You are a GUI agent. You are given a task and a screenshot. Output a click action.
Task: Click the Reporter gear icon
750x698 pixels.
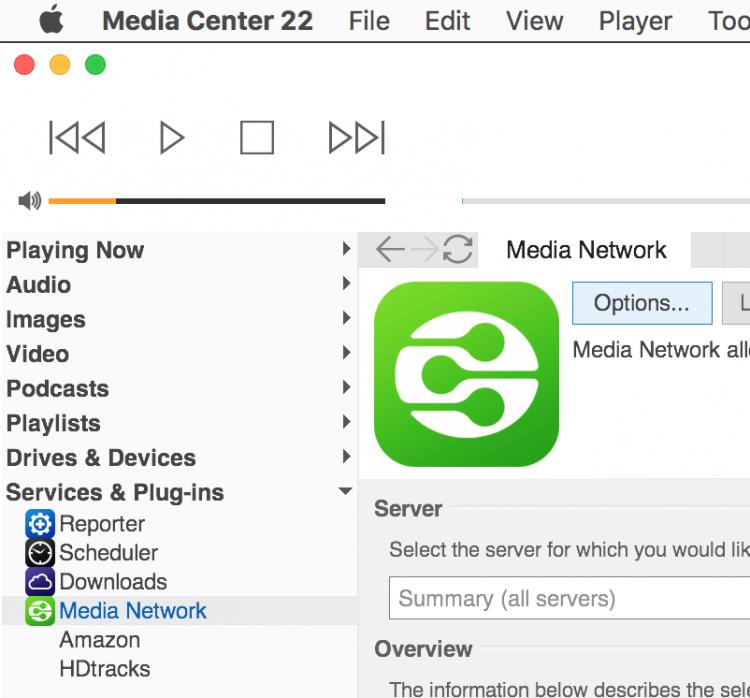coord(40,524)
